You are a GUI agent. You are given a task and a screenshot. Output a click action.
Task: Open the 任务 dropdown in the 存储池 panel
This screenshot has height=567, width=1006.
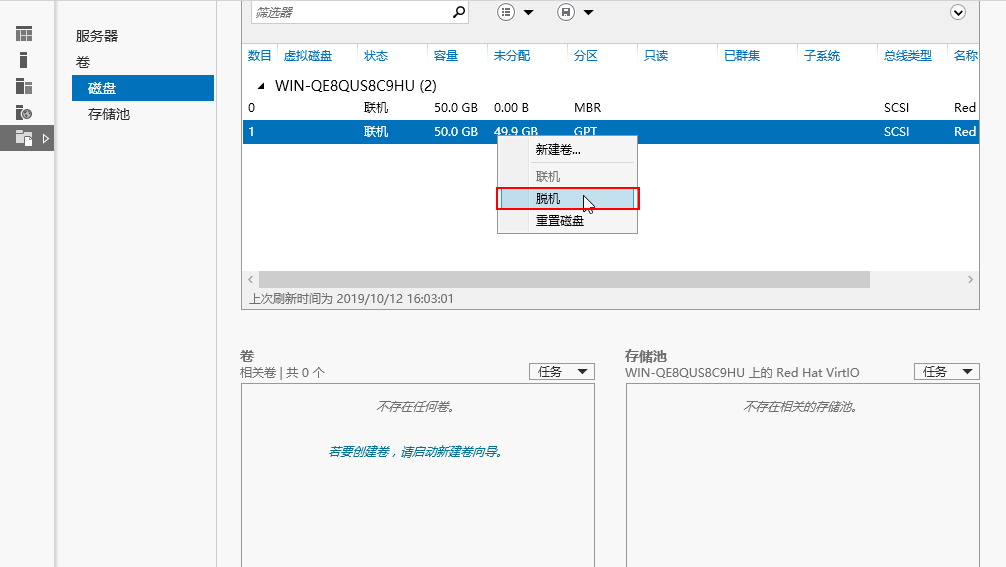click(x=947, y=371)
